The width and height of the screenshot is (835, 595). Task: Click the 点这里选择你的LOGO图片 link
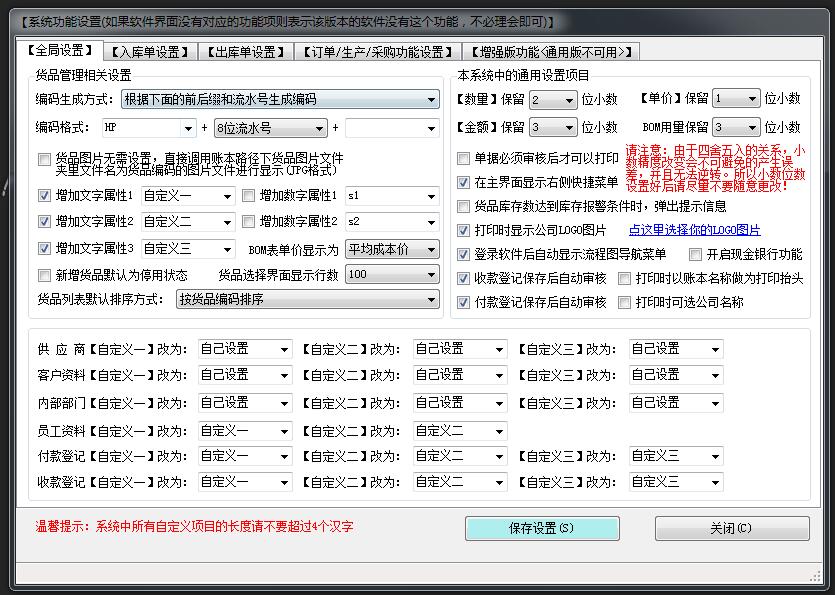tap(694, 230)
